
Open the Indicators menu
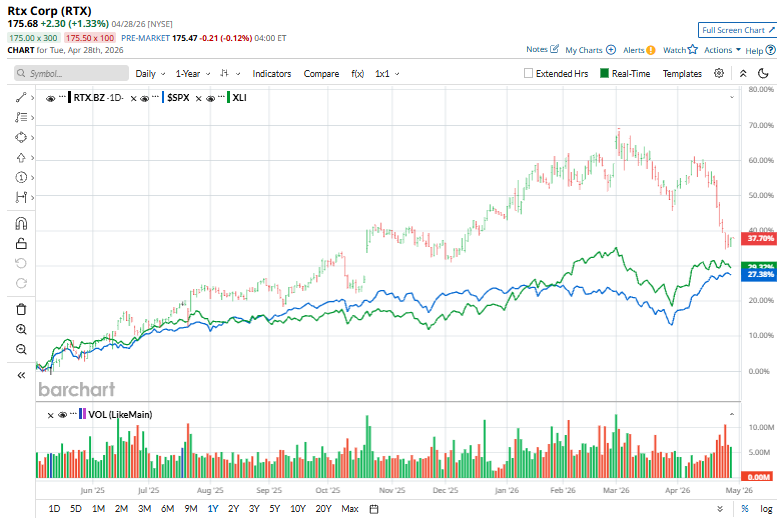[x=272, y=73]
